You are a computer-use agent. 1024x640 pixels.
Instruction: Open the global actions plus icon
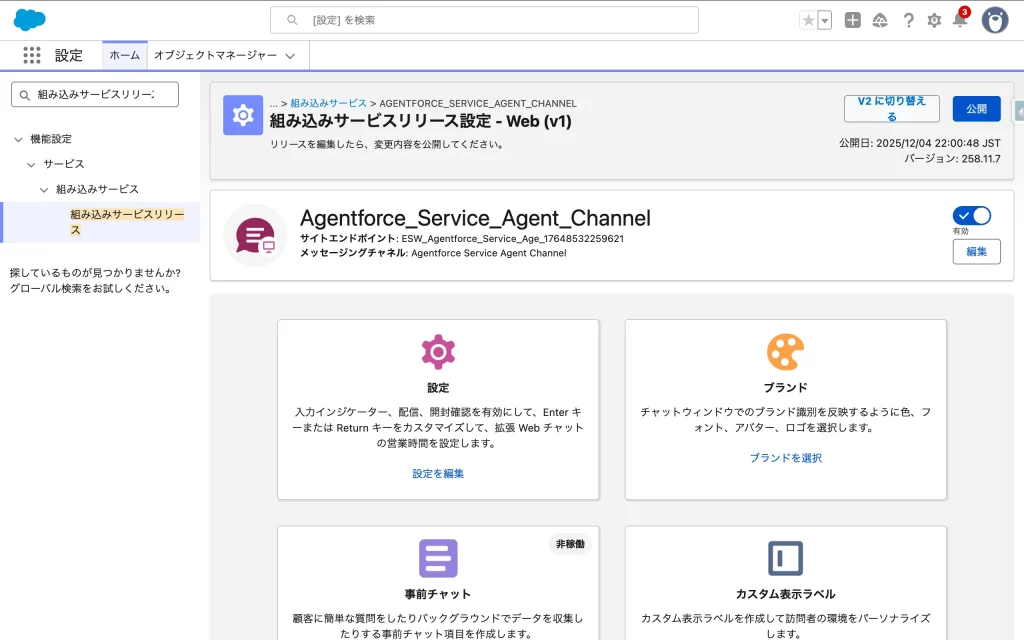852,20
